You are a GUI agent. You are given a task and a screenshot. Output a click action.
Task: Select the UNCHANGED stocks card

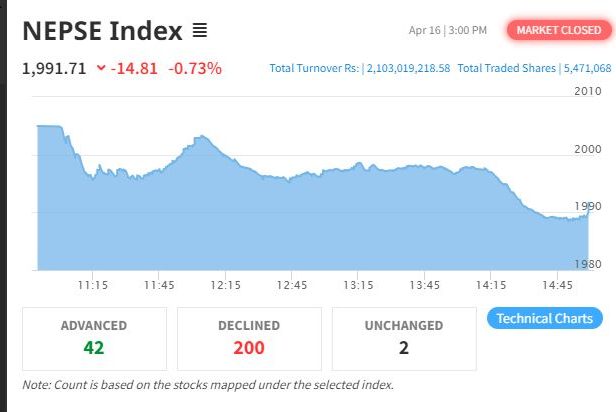click(404, 338)
